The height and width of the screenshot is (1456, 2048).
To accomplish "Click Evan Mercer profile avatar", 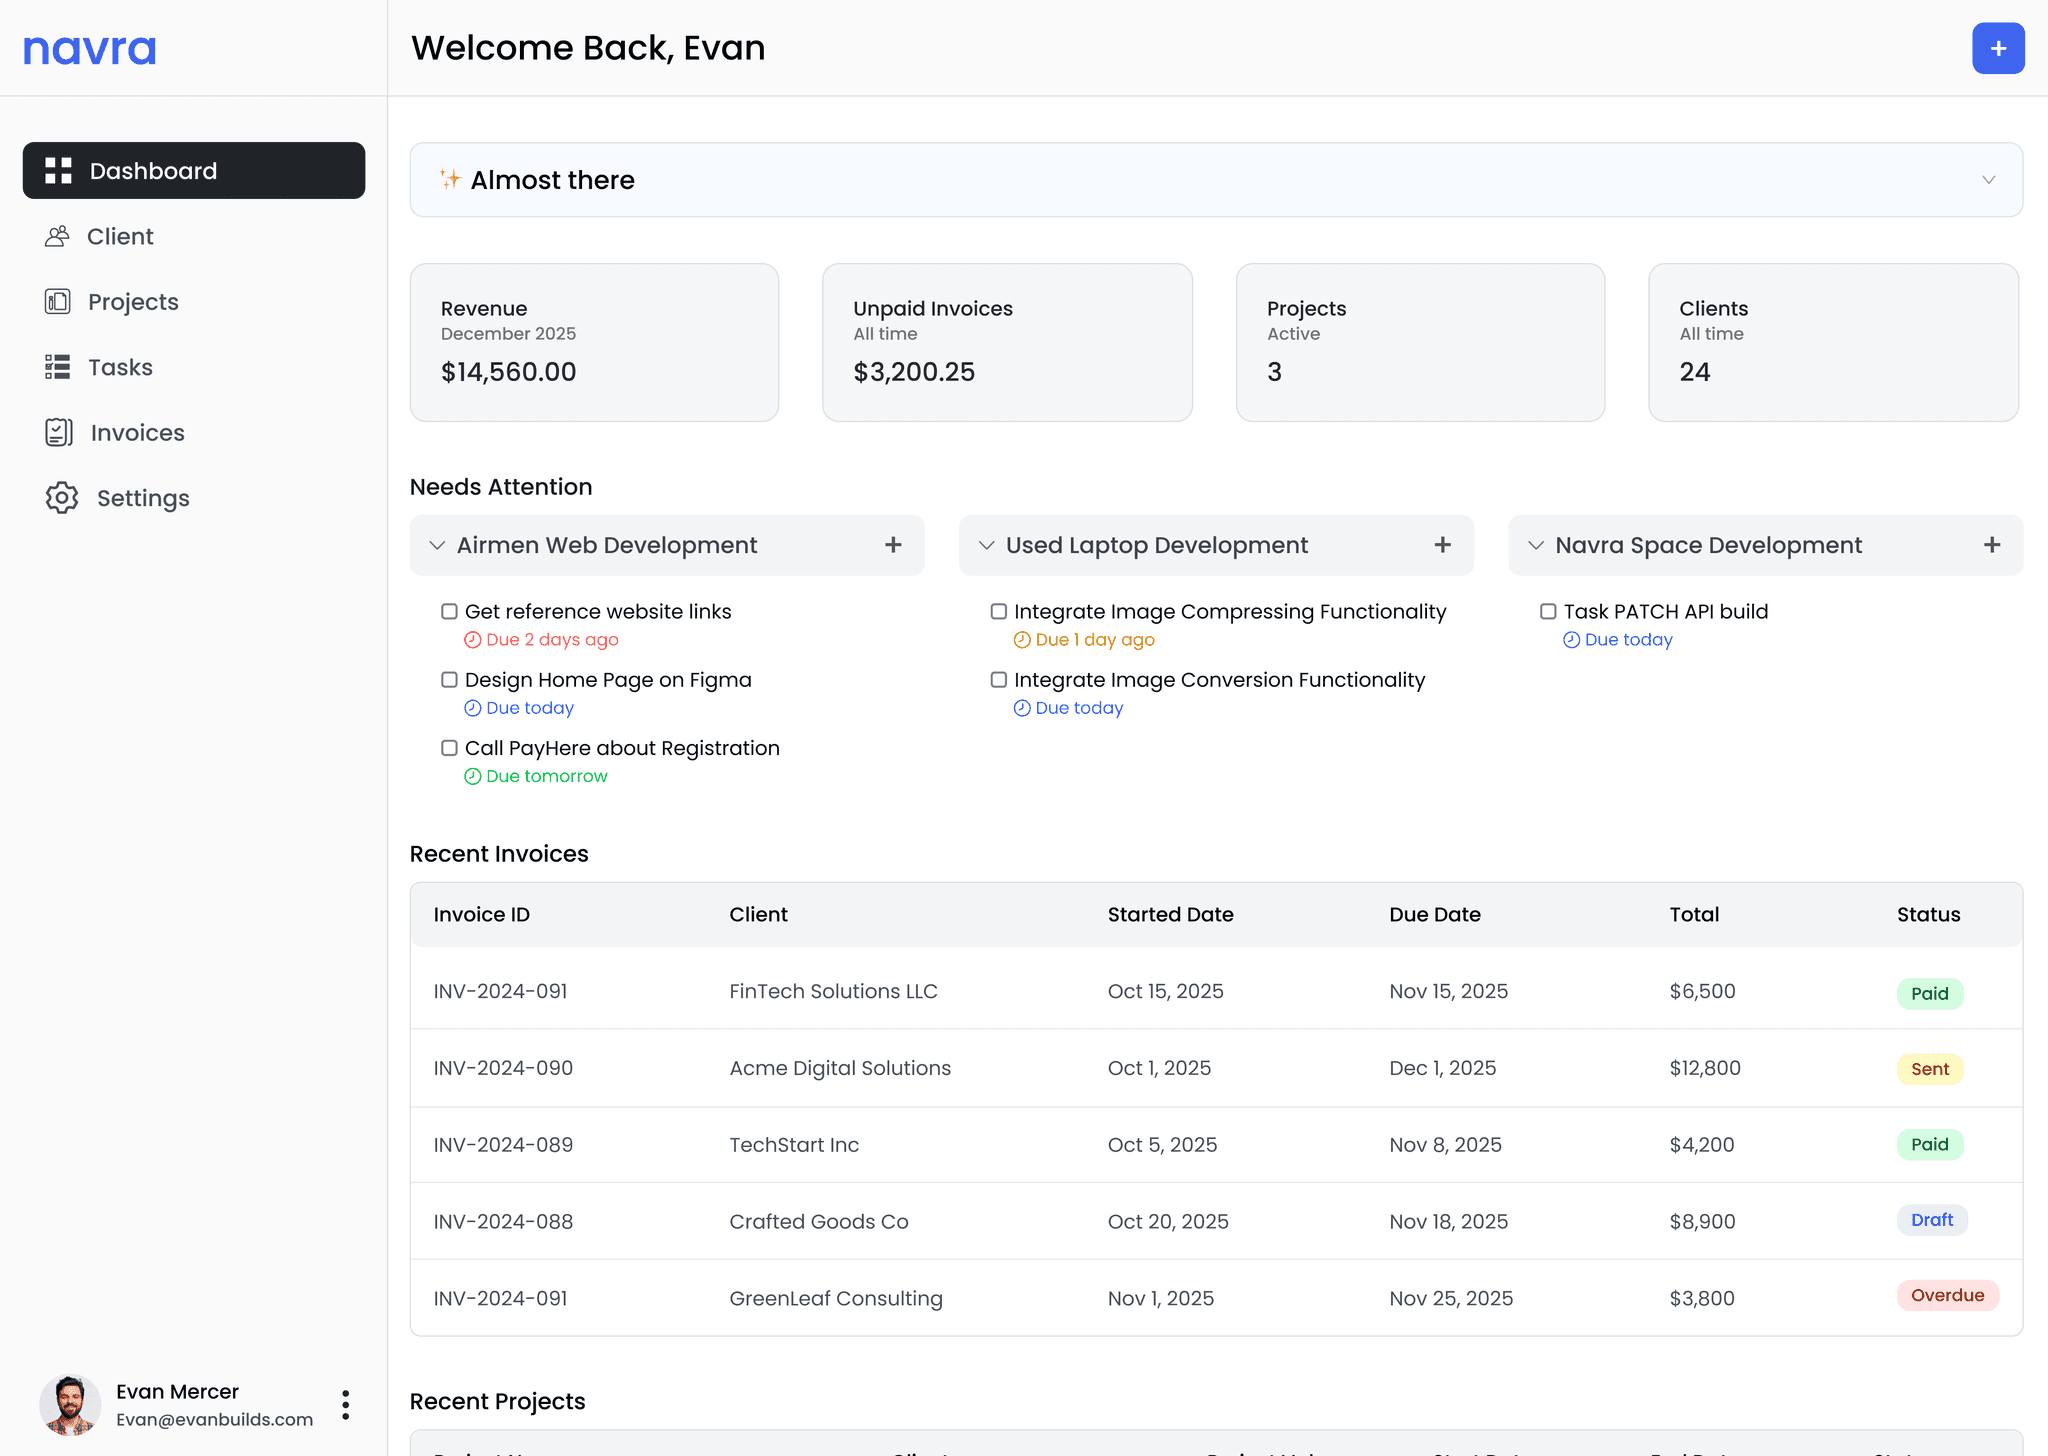I will pos(70,1404).
